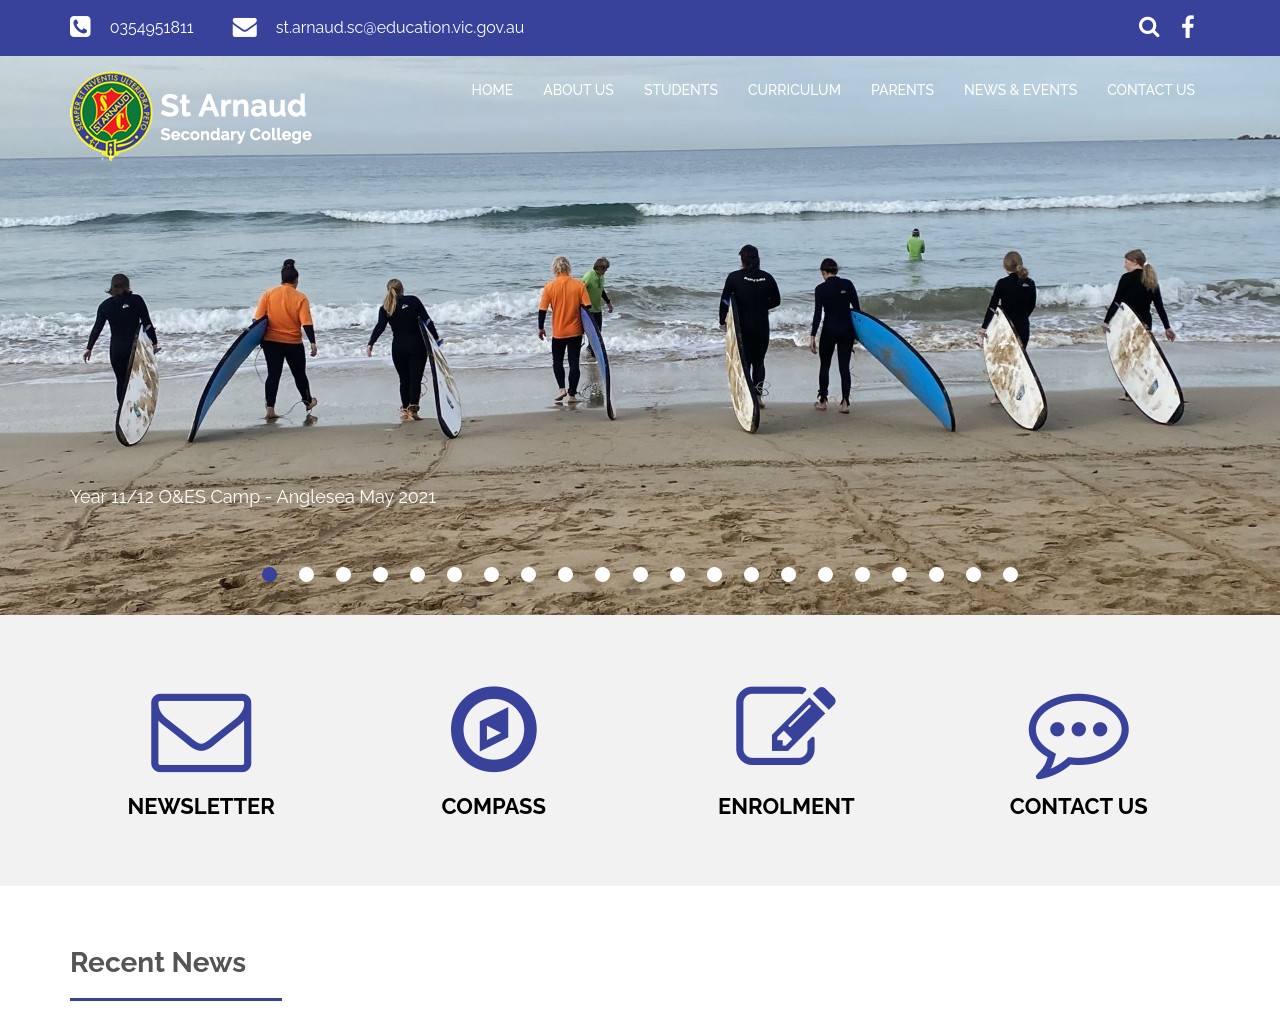Click the beach surf camp slide image
The height and width of the screenshot is (1024, 1280).
pos(640,340)
